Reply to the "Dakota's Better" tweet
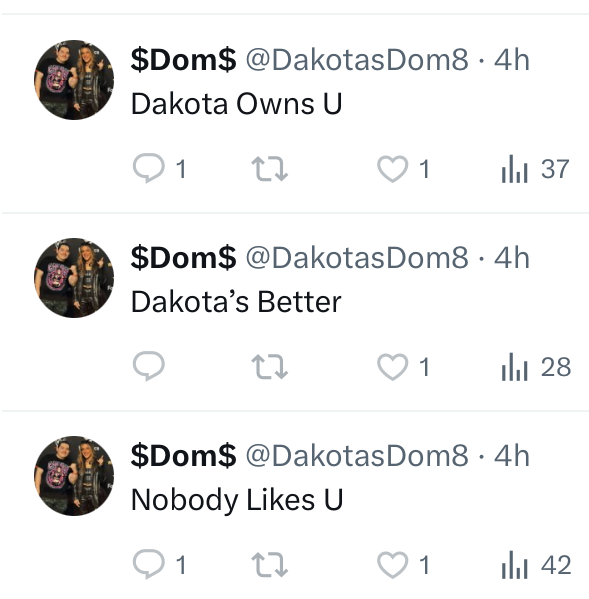This screenshot has height=599, width=589. (149, 366)
